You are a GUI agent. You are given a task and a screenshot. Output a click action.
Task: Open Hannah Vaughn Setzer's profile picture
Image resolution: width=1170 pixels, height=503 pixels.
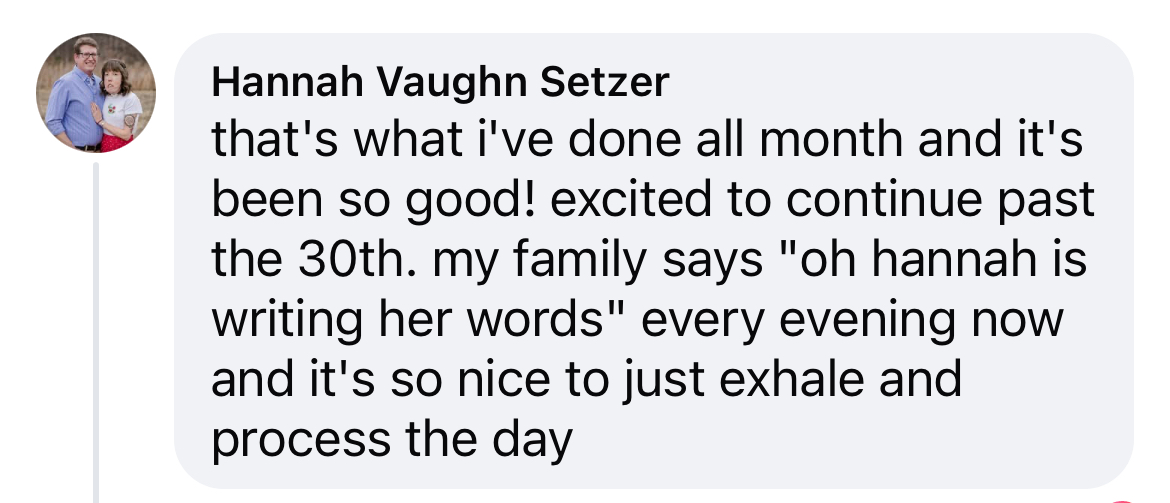pyautogui.click(x=96, y=93)
